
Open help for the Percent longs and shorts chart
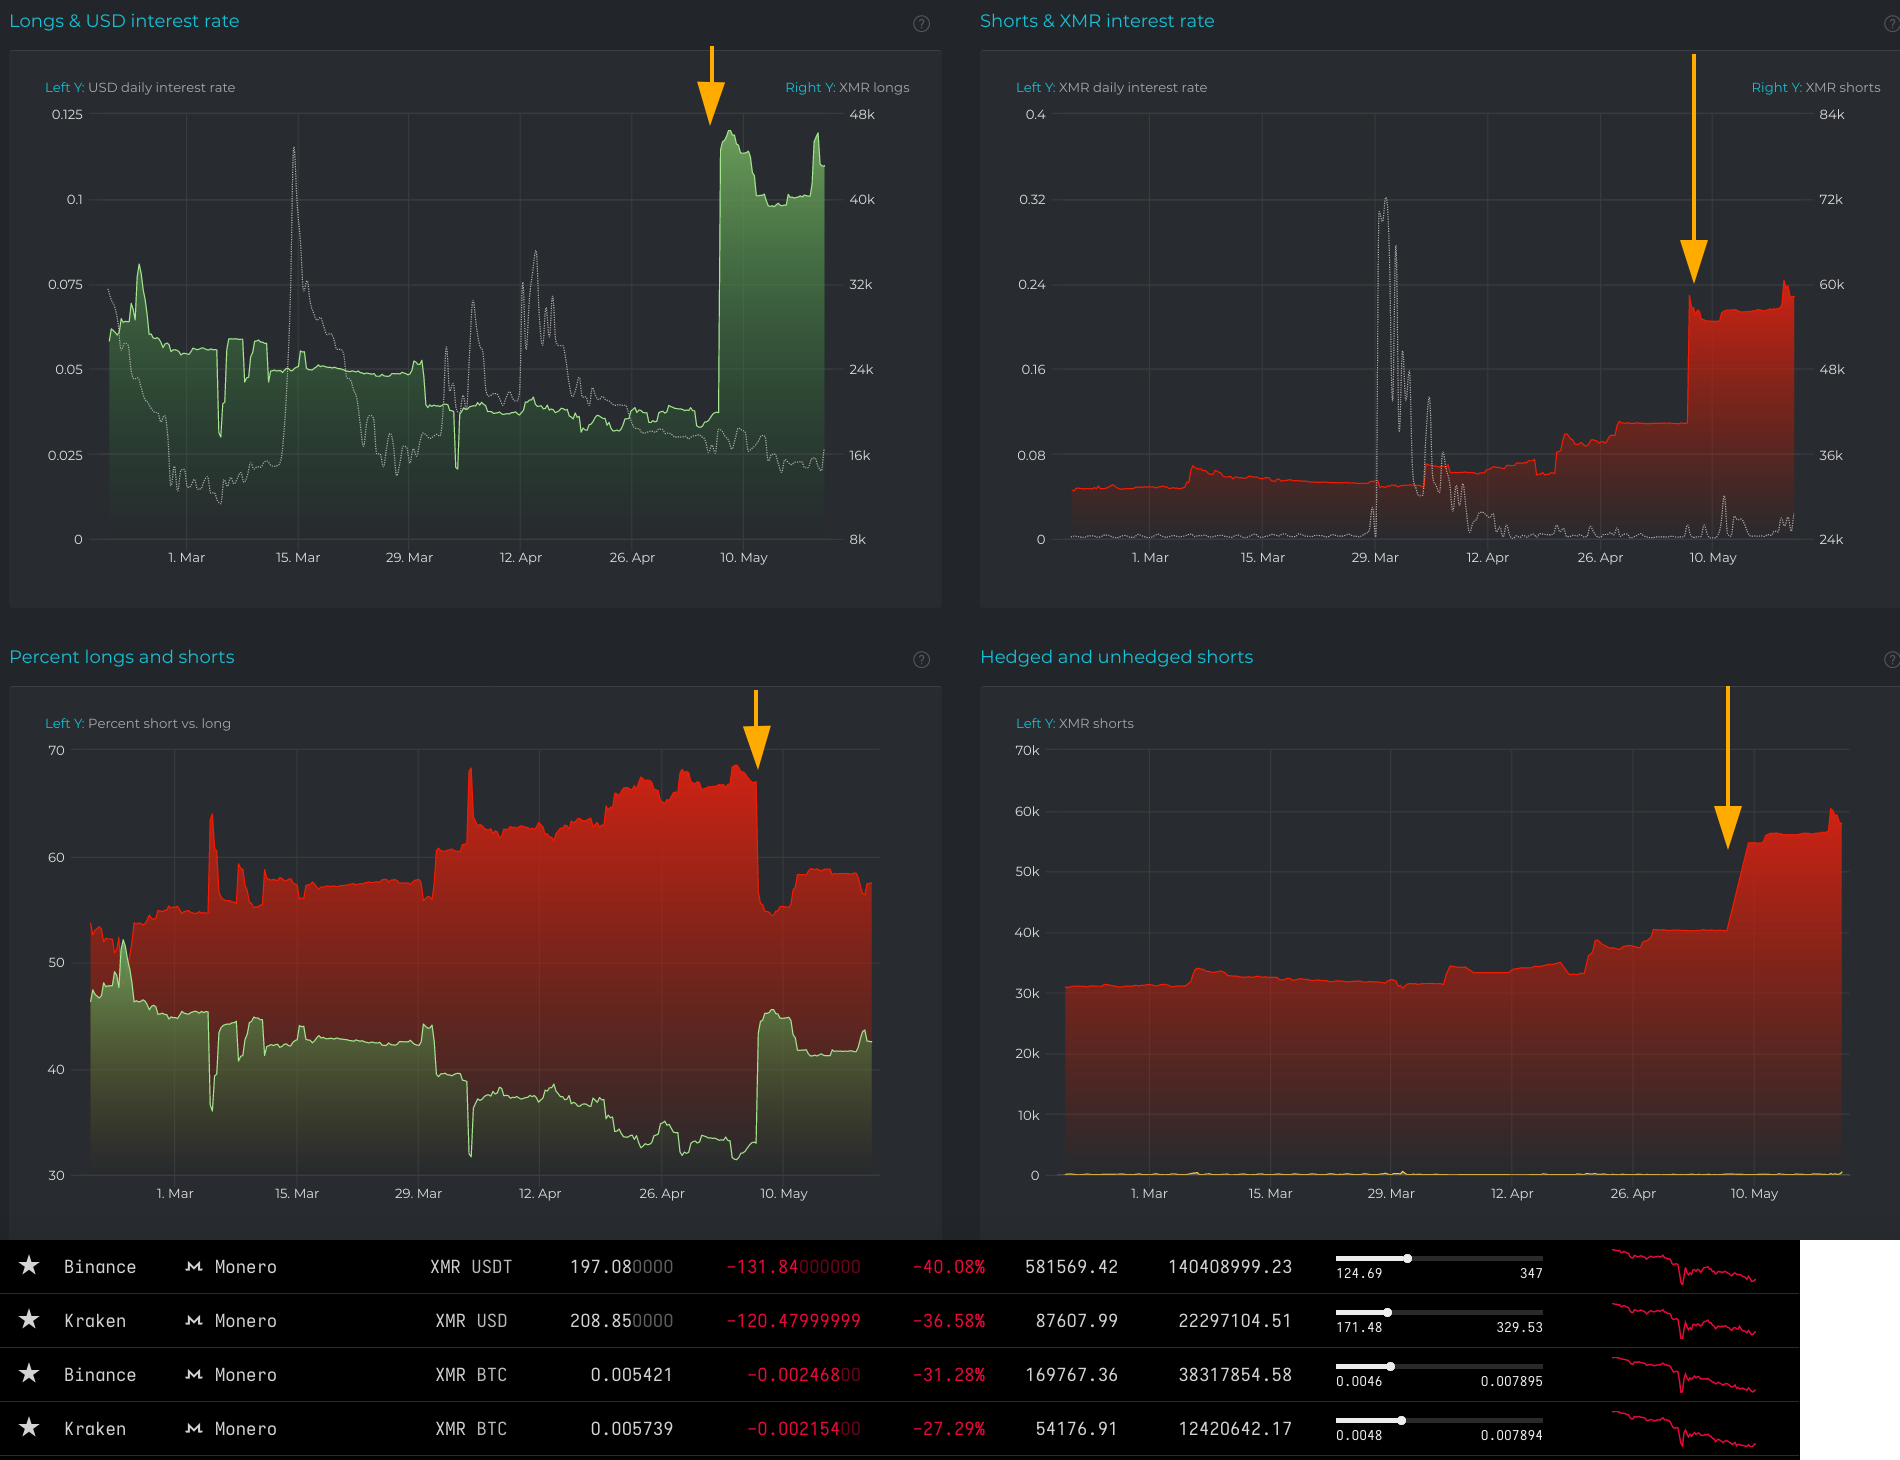coord(922,659)
